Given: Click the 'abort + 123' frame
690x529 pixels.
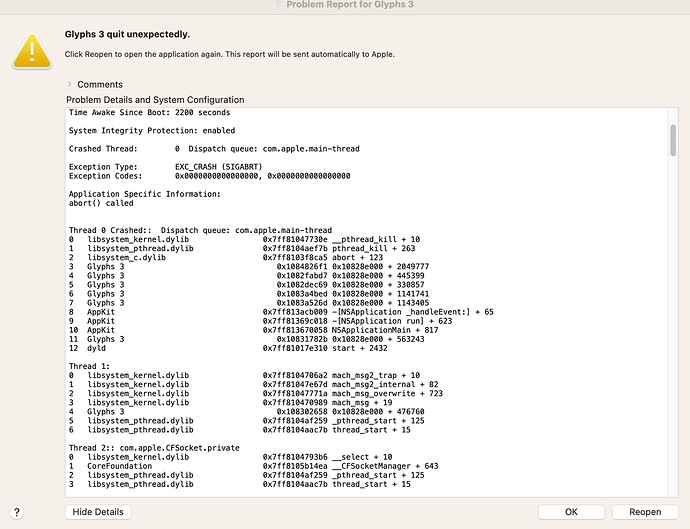Looking at the screenshot, I should tap(226, 257).
